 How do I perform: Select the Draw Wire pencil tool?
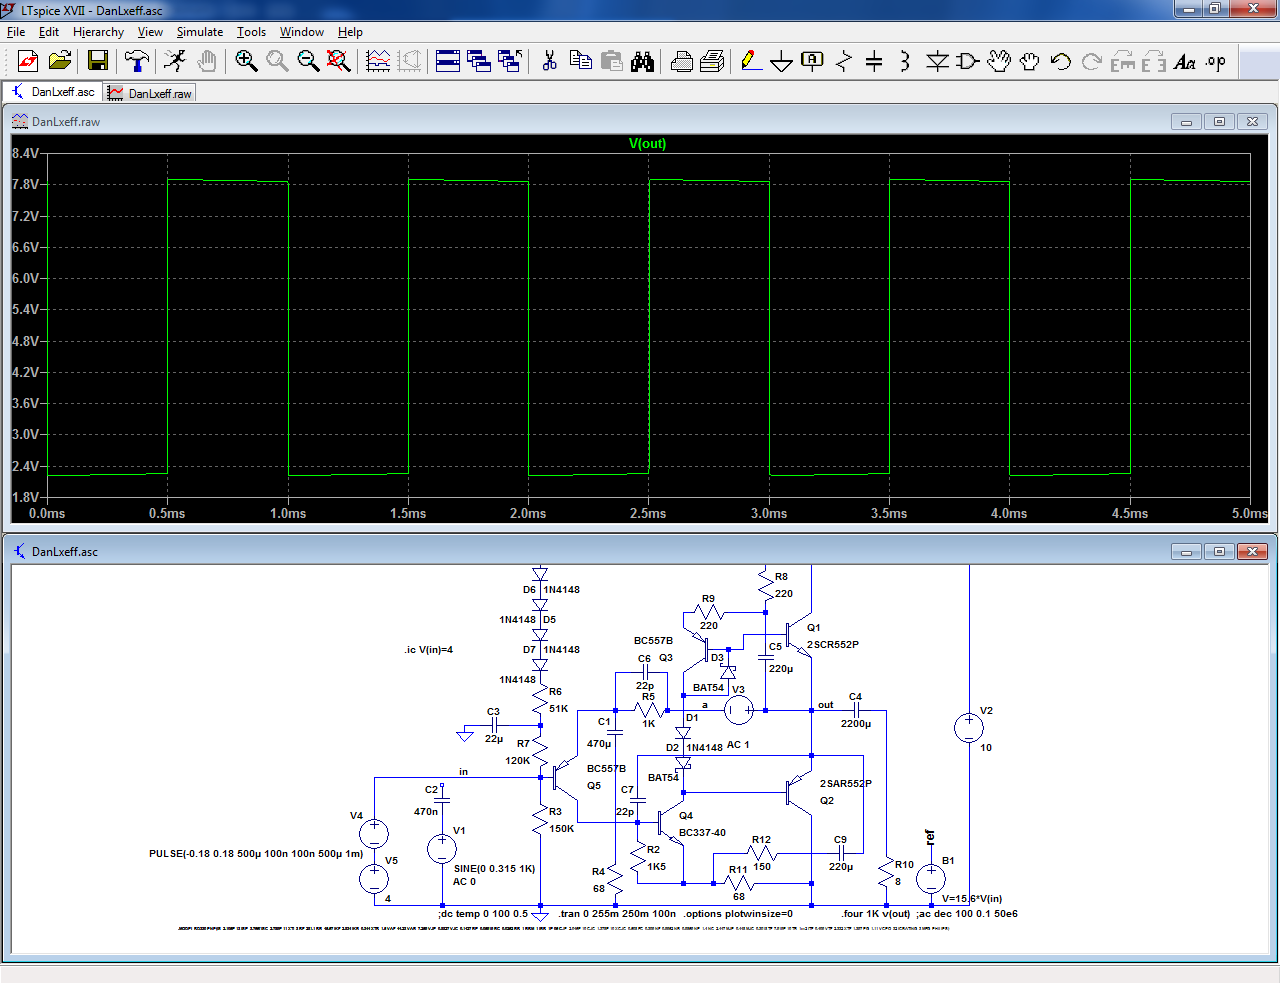751,61
